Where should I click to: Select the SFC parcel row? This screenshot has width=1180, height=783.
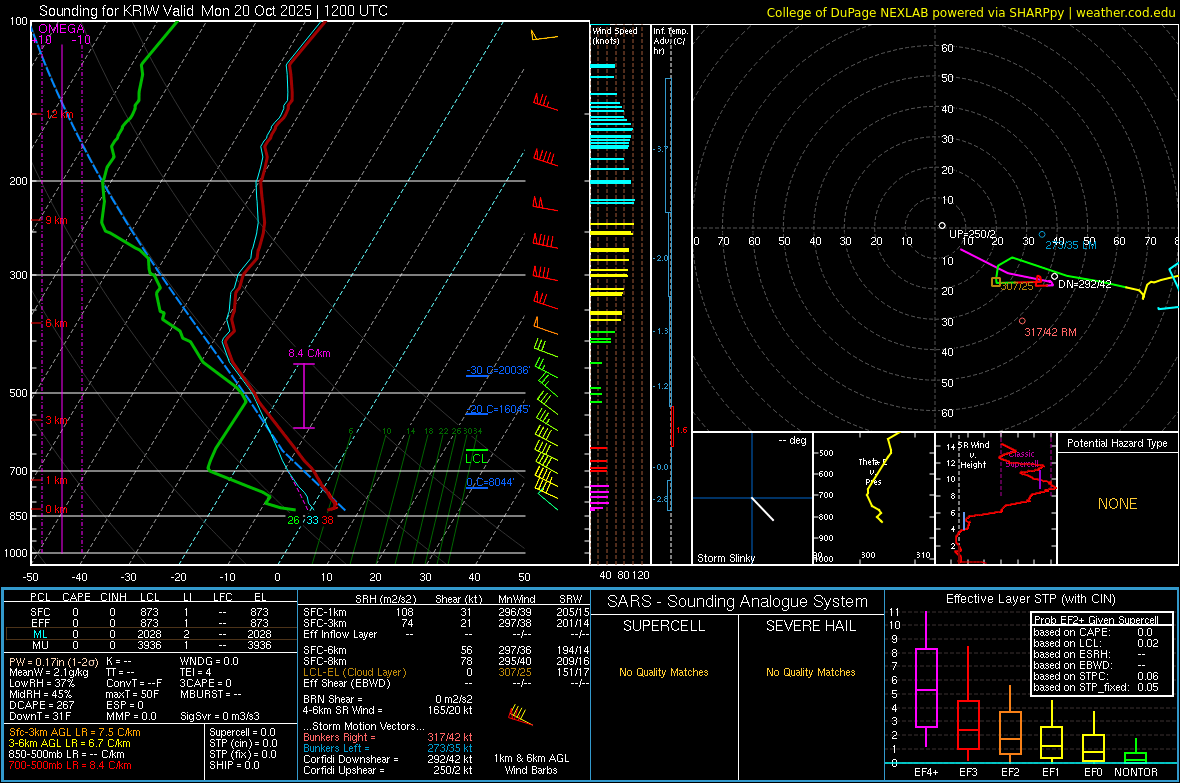[149, 612]
